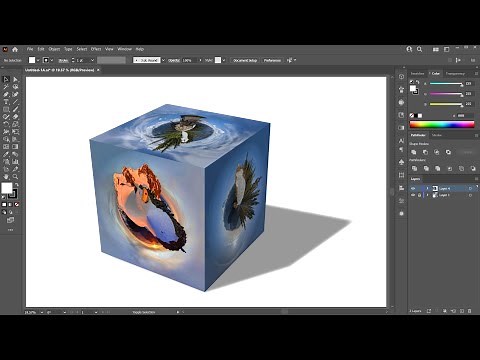Click the Home icon in the top bar
The image size is (480, 360).
(x=15, y=49)
